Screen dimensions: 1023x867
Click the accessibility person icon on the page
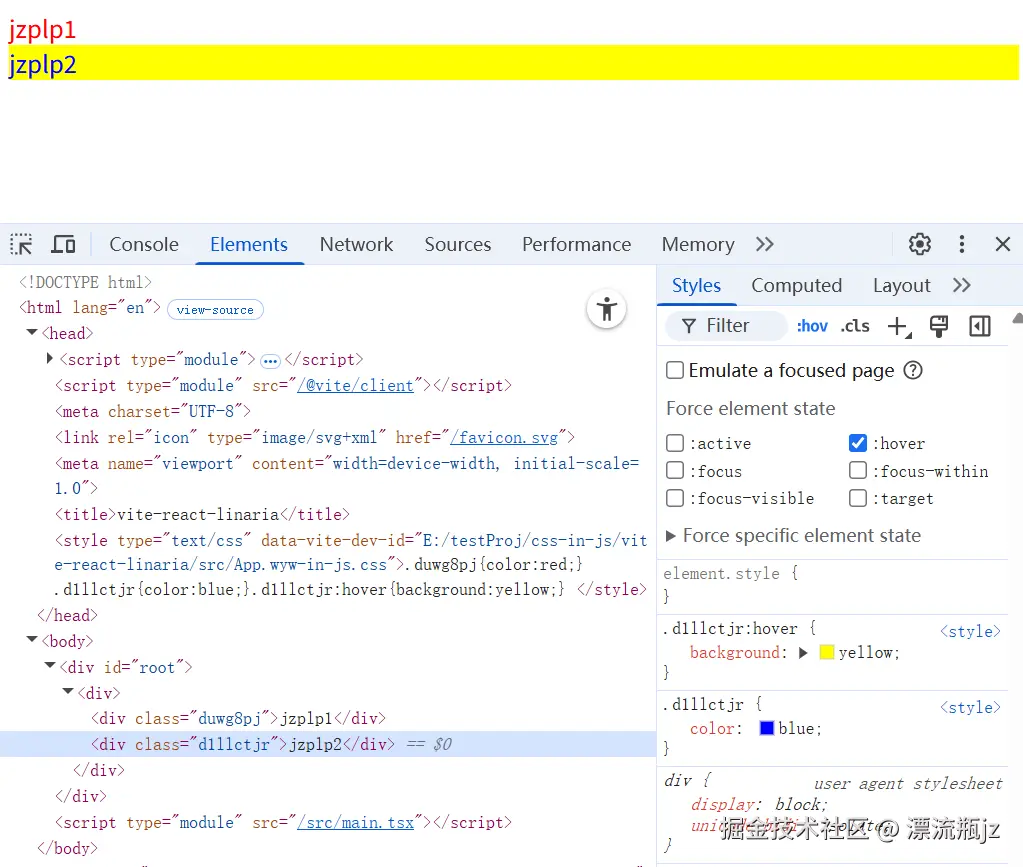coord(606,310)
